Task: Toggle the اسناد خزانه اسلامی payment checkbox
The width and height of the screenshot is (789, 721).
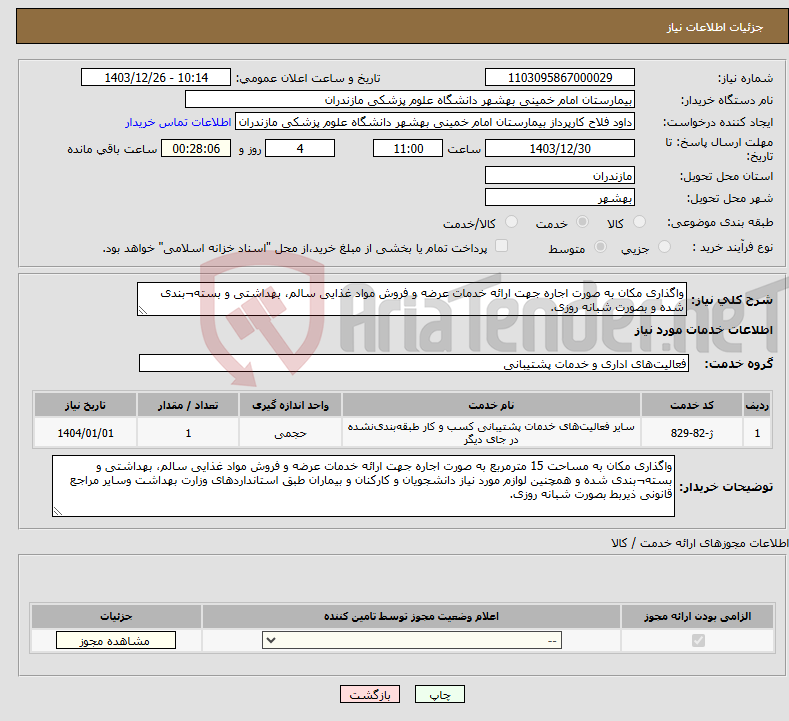Action: (501, 246)
